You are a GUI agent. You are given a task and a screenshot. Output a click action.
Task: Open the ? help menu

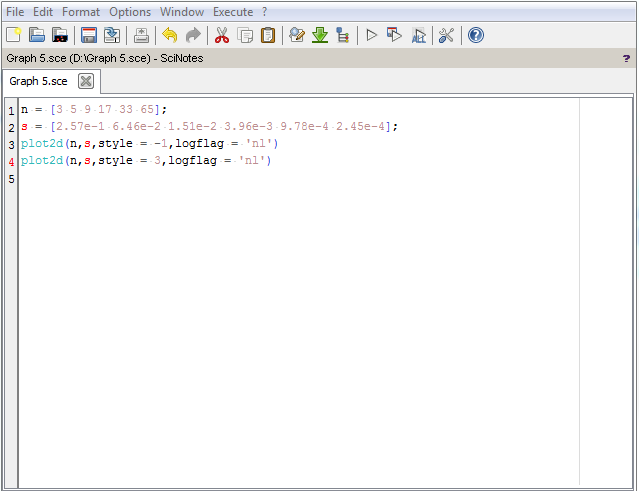pyautogui.click(x=264, y=12)
